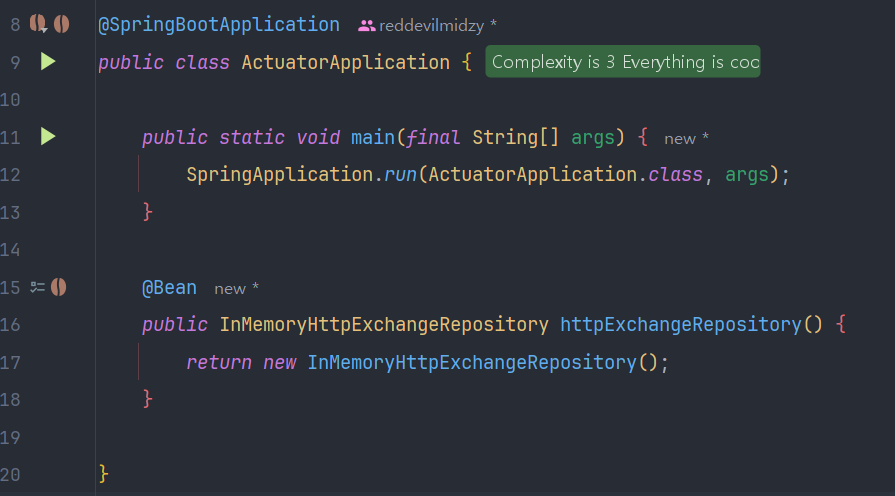Click the list-style gutter icon on line 15

(38, 287)
